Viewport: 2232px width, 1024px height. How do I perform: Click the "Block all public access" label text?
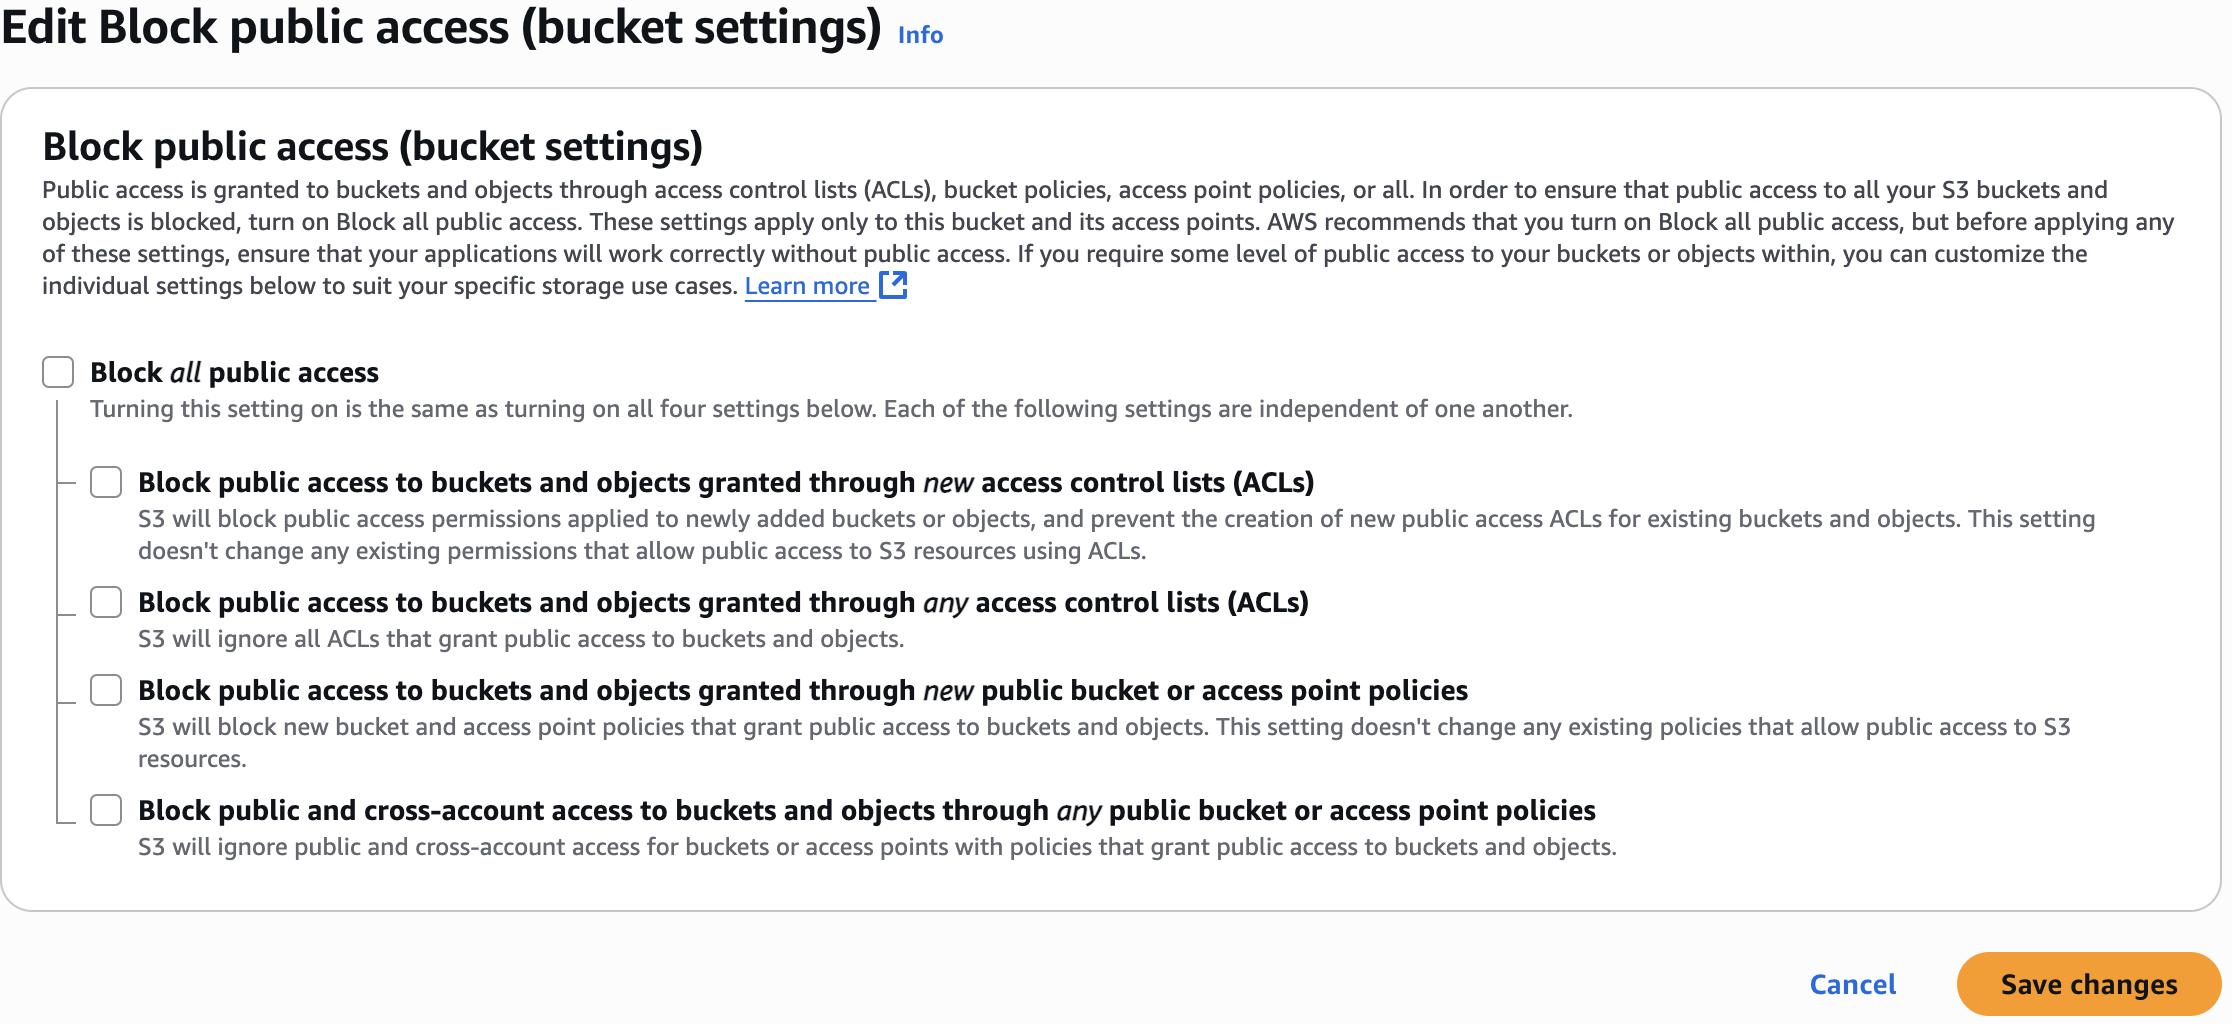tap(234, 372)
